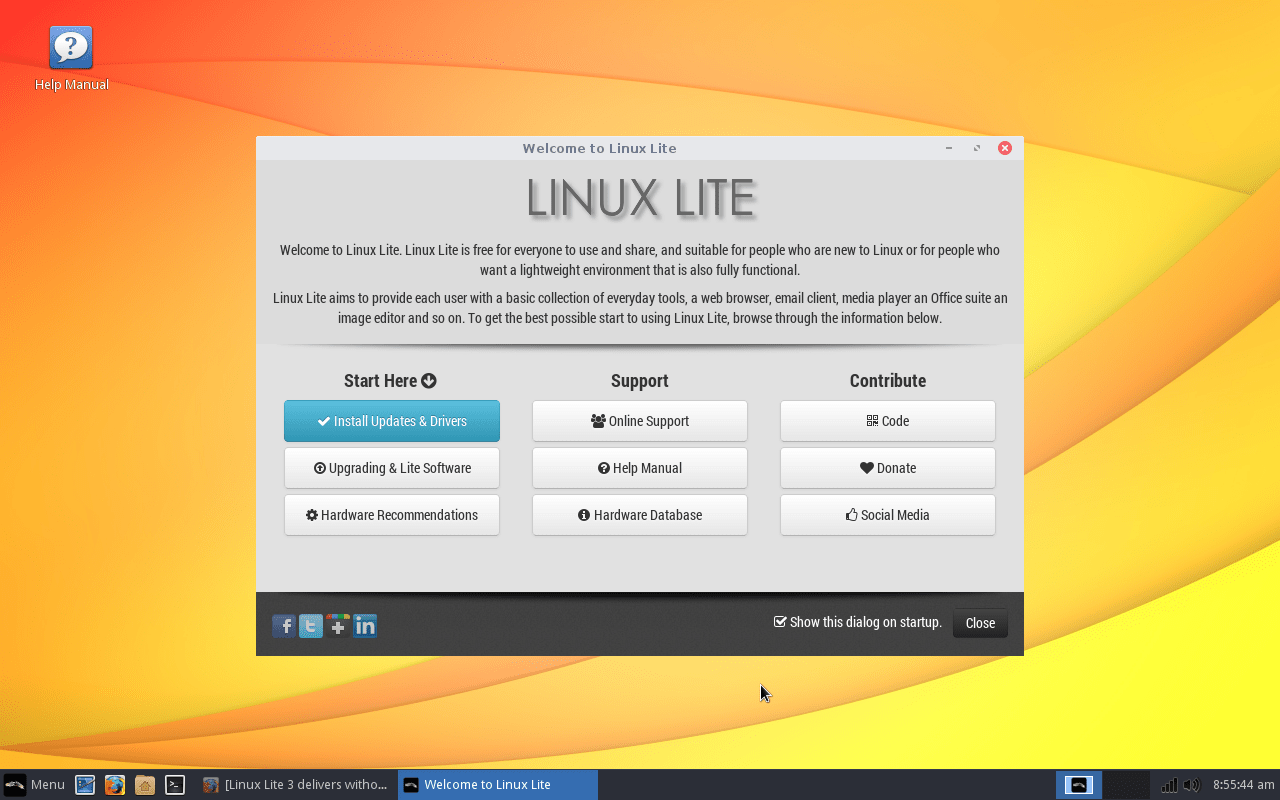Viewport: 1280px width, 800px height.
Task: Open Online Support
Action: (x=640, y=421)
